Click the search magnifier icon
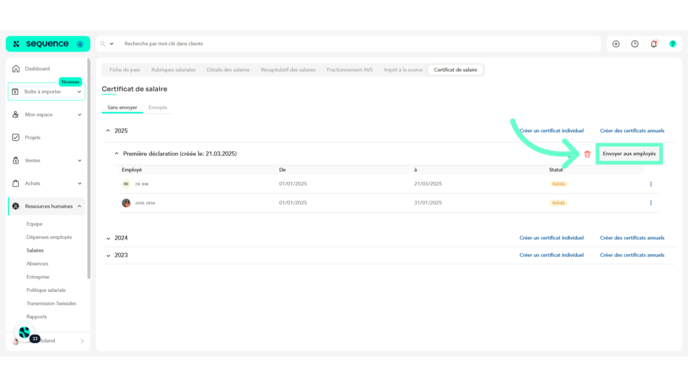Viewport: 688px width, 387px height. point(103,44)
